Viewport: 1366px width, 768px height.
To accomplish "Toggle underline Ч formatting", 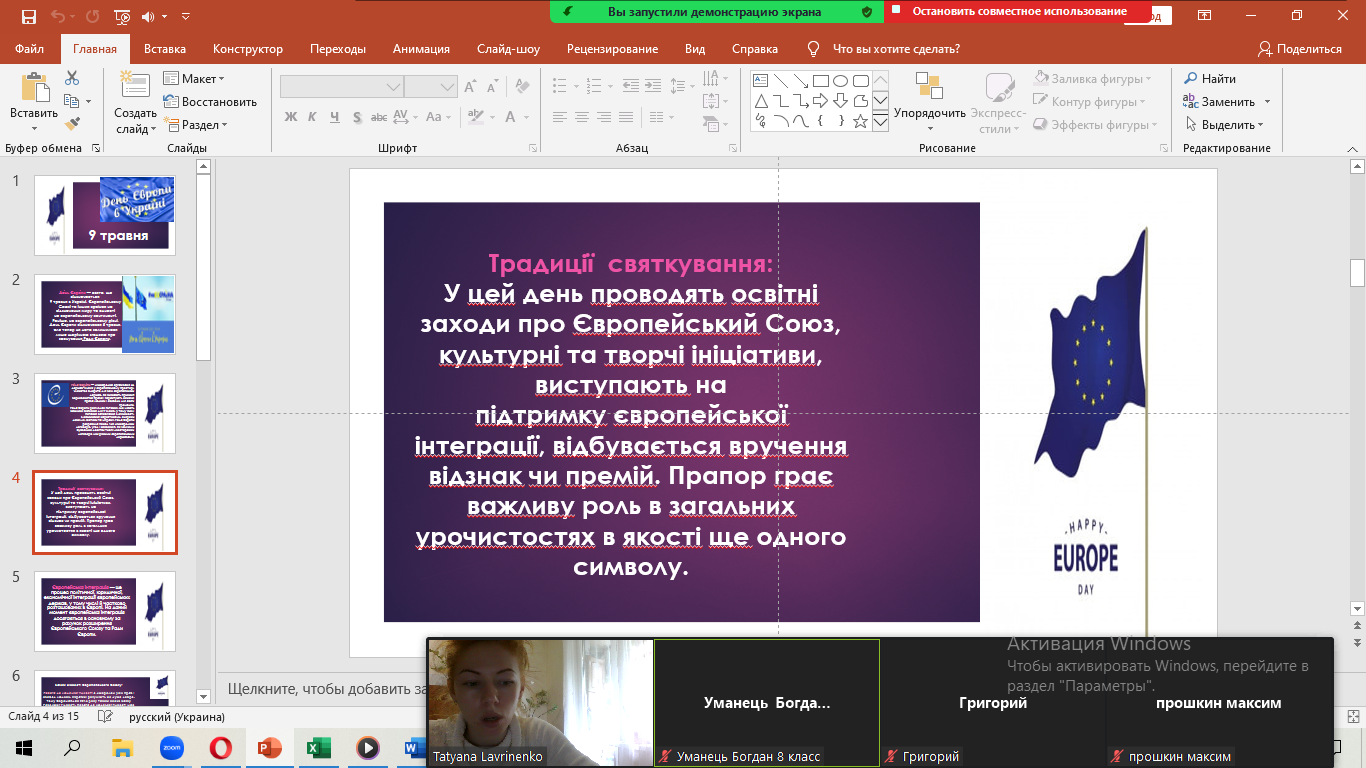I will click(x=336, y=117).
